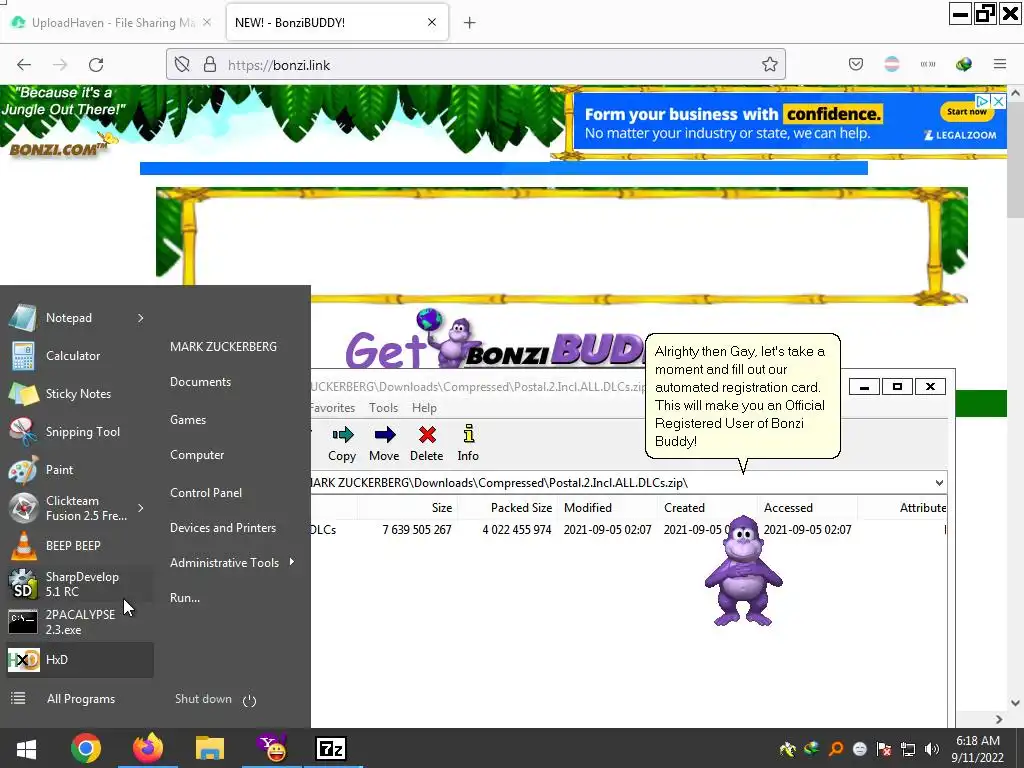The width and height of the screenshot is (1024, 768).
Task: Click the Windows Start button
Action: point(26,748)
